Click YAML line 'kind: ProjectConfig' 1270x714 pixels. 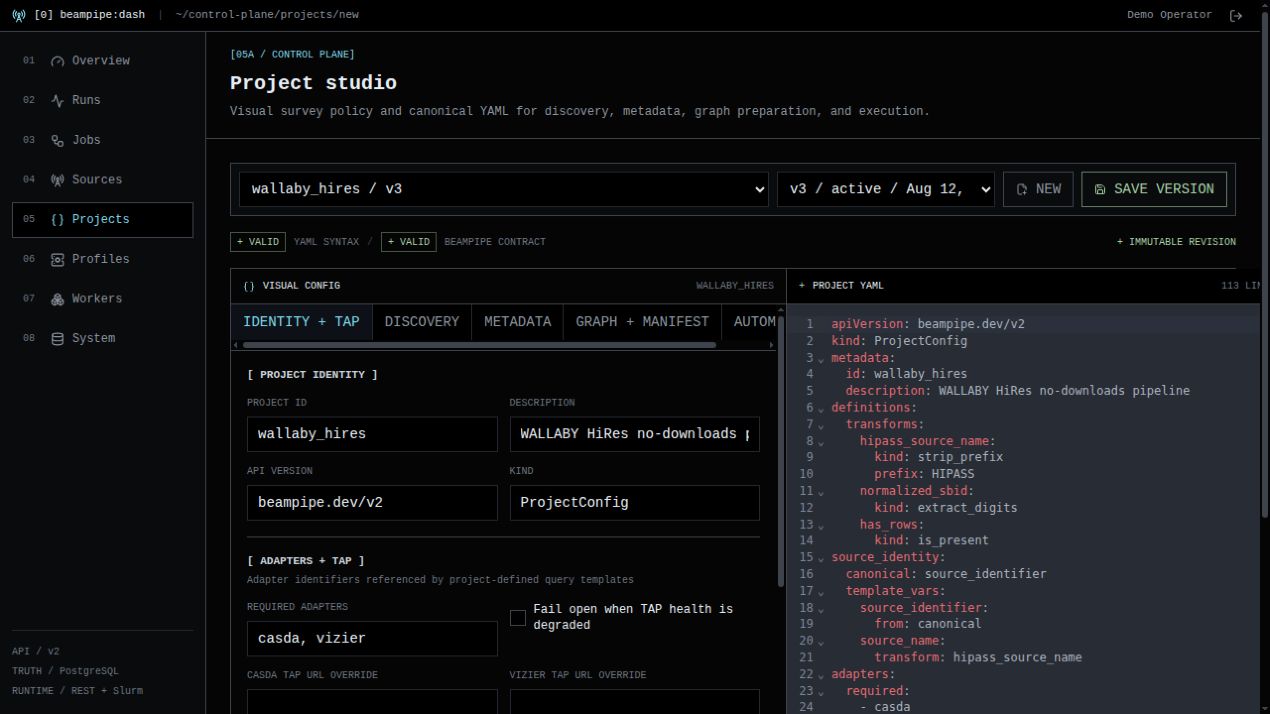(x=899, y=341)
